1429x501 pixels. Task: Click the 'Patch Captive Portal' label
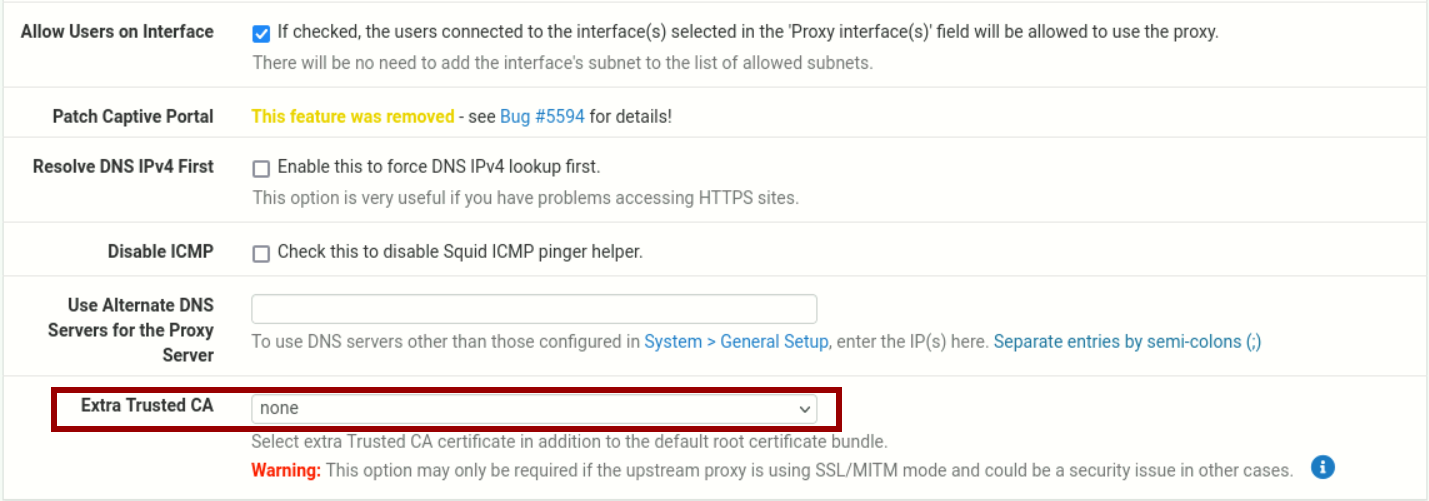pos(133,116)
